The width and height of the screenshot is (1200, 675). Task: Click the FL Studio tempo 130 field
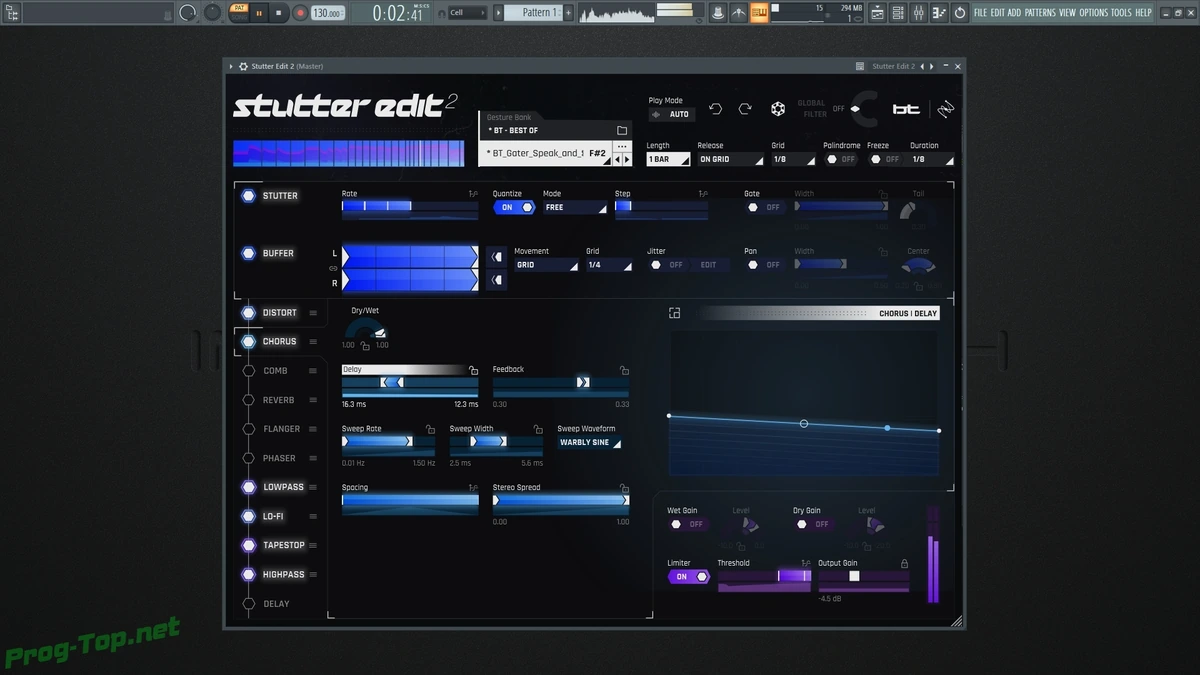(x=327, y=13)
